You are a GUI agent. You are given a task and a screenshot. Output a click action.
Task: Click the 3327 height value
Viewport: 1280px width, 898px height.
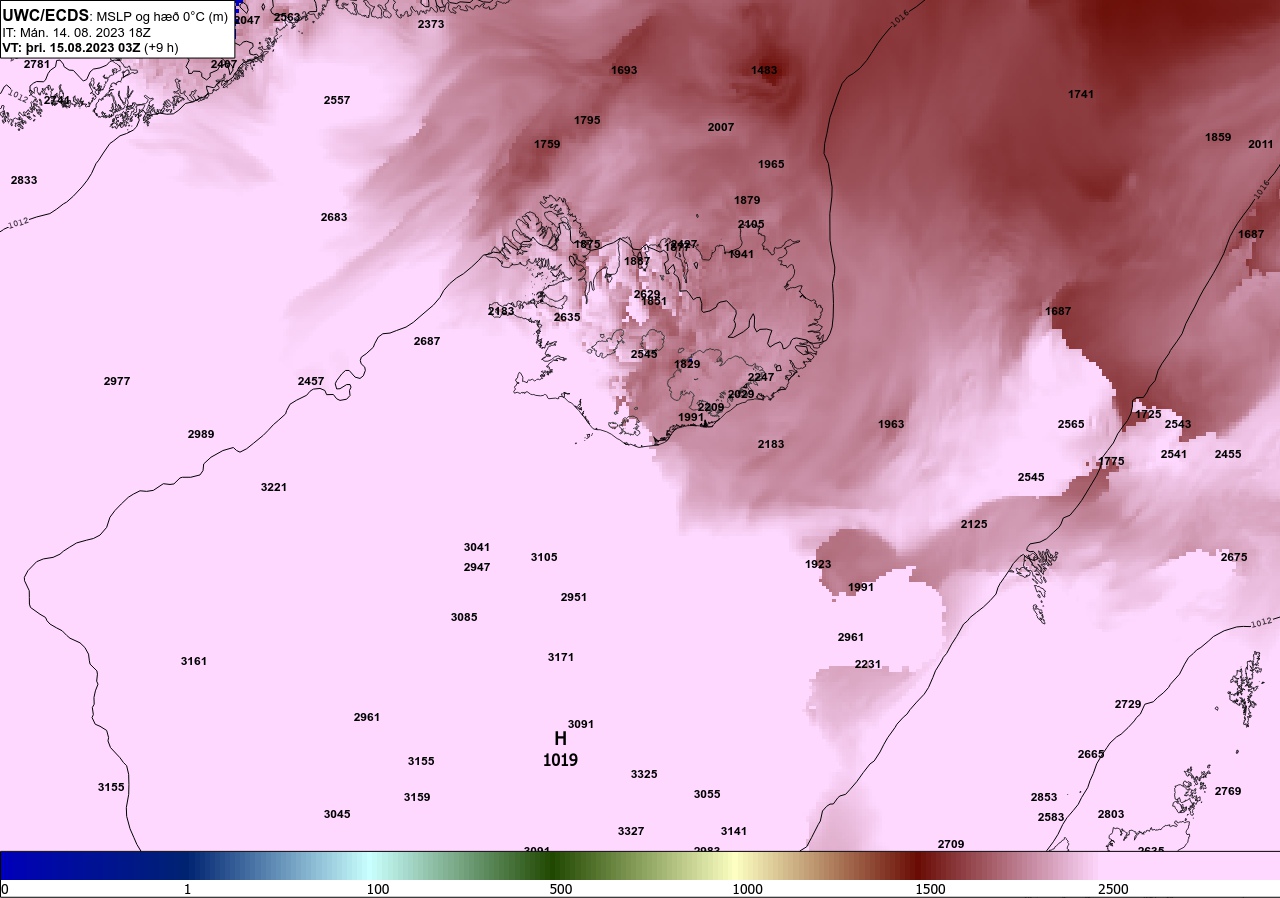click(631, 831)
